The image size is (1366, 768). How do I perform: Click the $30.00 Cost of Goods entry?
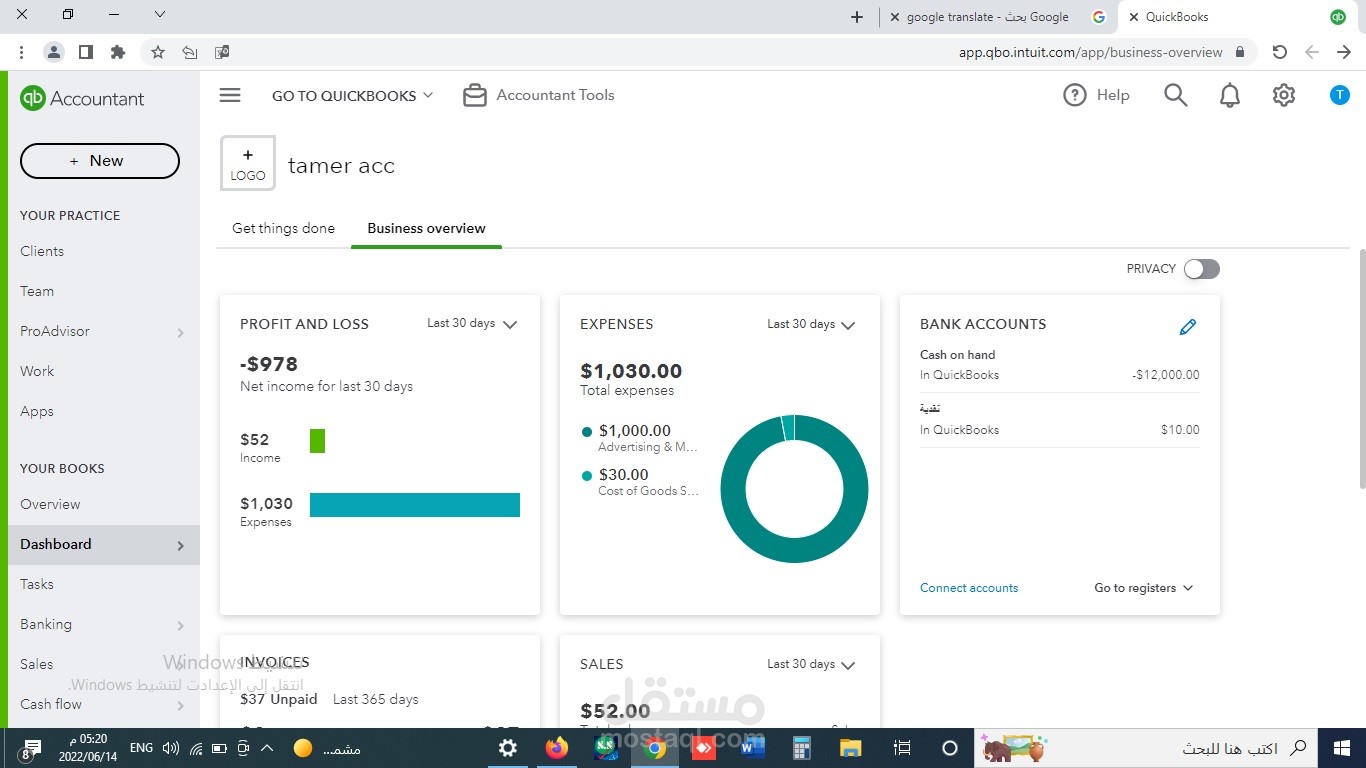point(640,482)
